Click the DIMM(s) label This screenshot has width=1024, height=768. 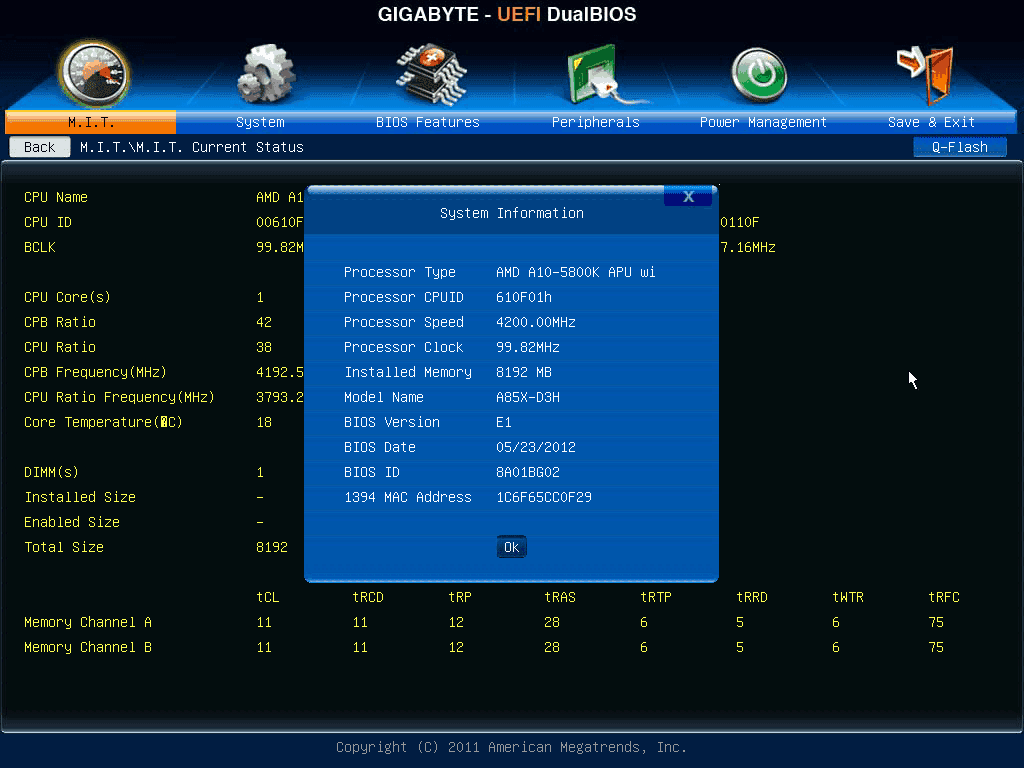point(51,472)
